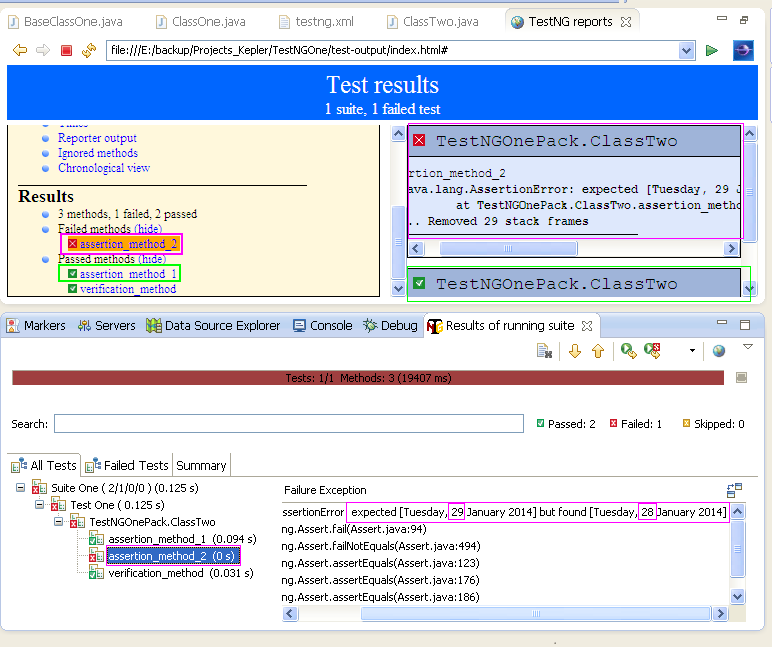772x647 pixels.
Task: Refresh the TestNG report page
Action: [89, 50]
